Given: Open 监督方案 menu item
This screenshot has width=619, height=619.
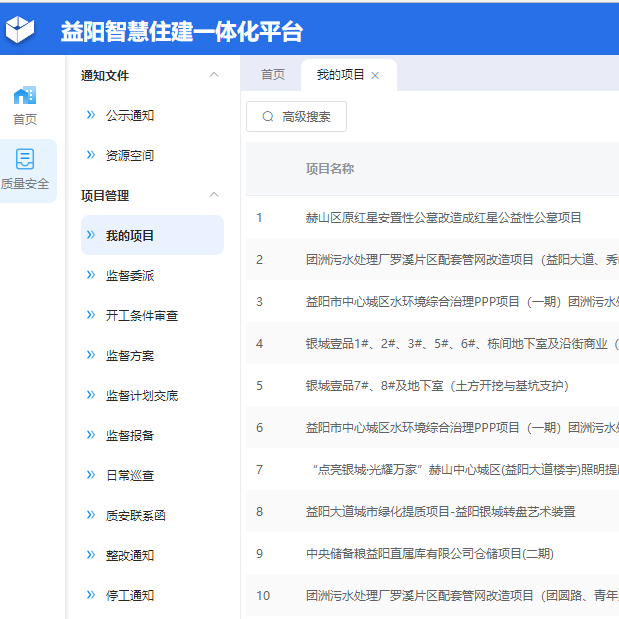Looking at the screenshot, I should tap(130, 355).
